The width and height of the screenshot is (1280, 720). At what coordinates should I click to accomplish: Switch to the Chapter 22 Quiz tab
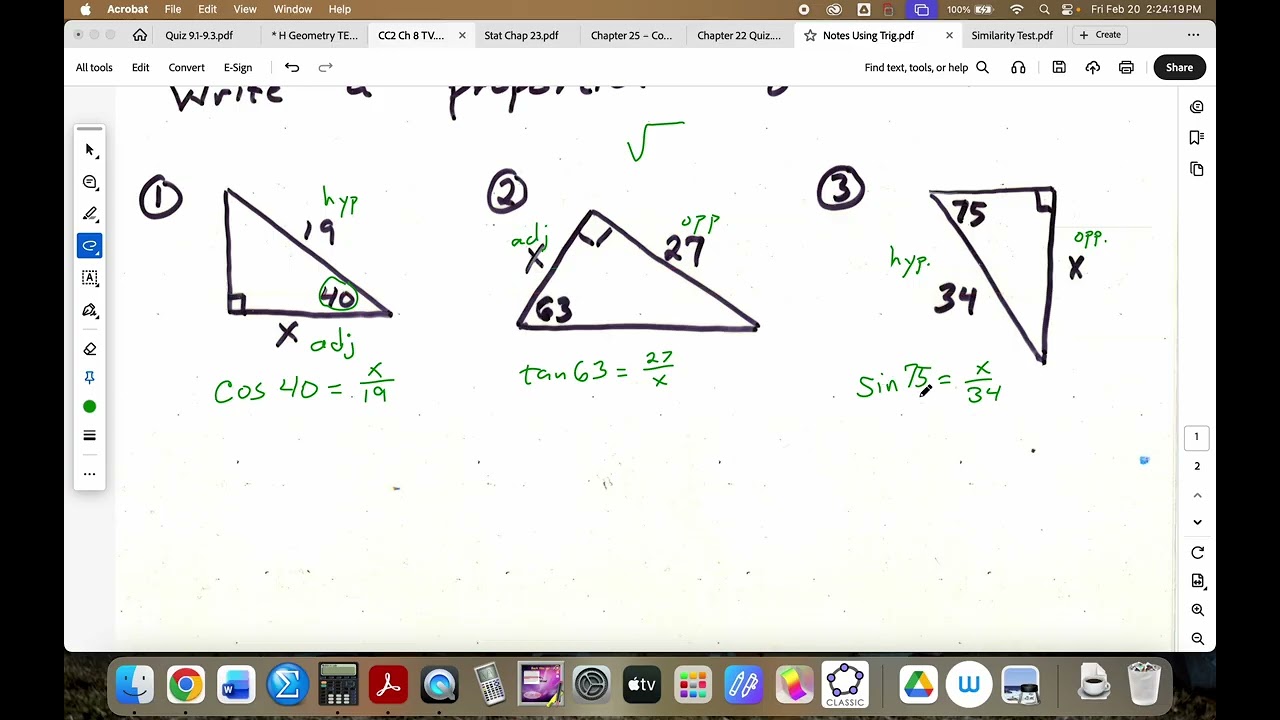click(x=739, y=35)
